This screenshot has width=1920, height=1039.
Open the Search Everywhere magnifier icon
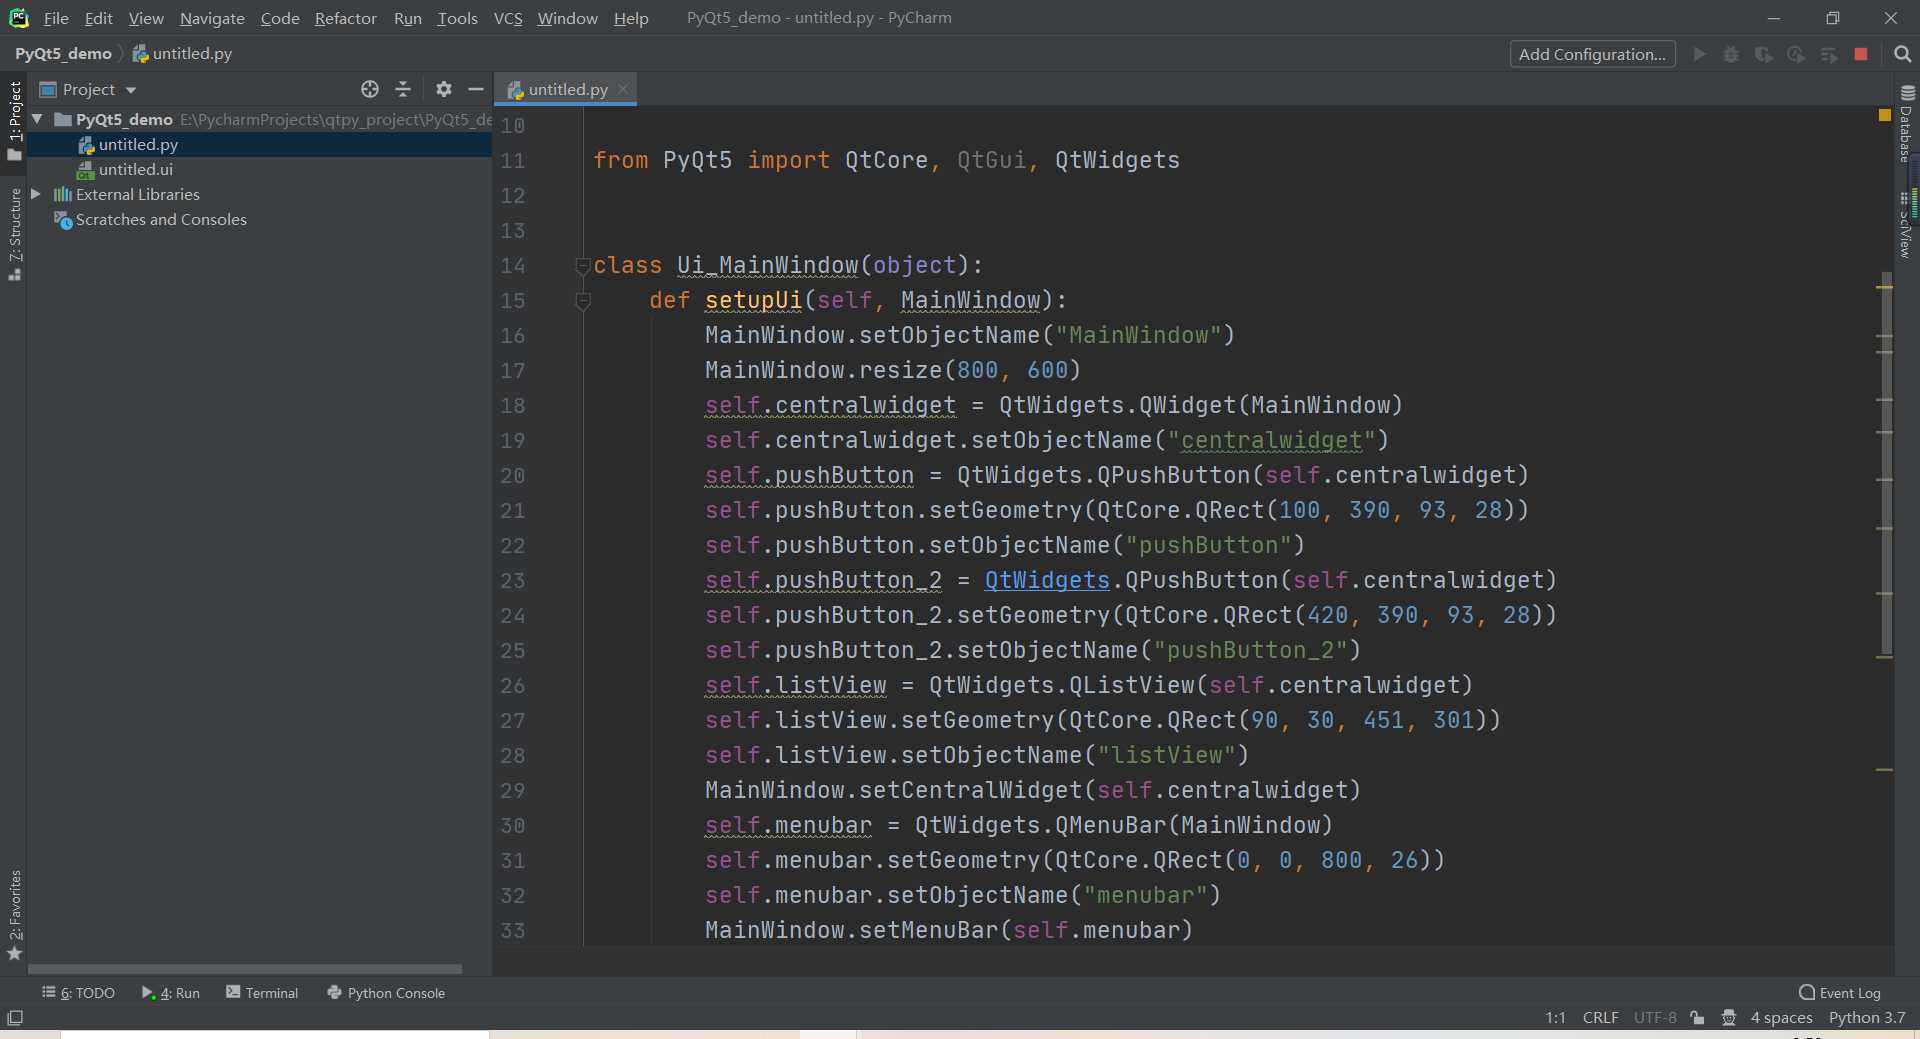[x=1902, y=54]
